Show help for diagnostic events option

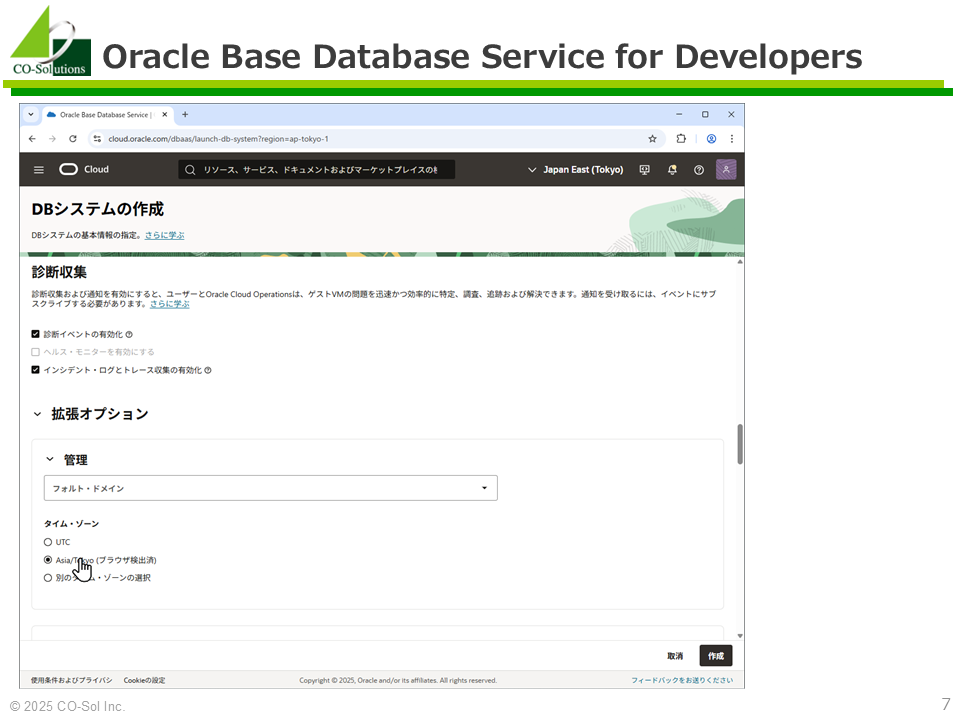tap(129, 334)
